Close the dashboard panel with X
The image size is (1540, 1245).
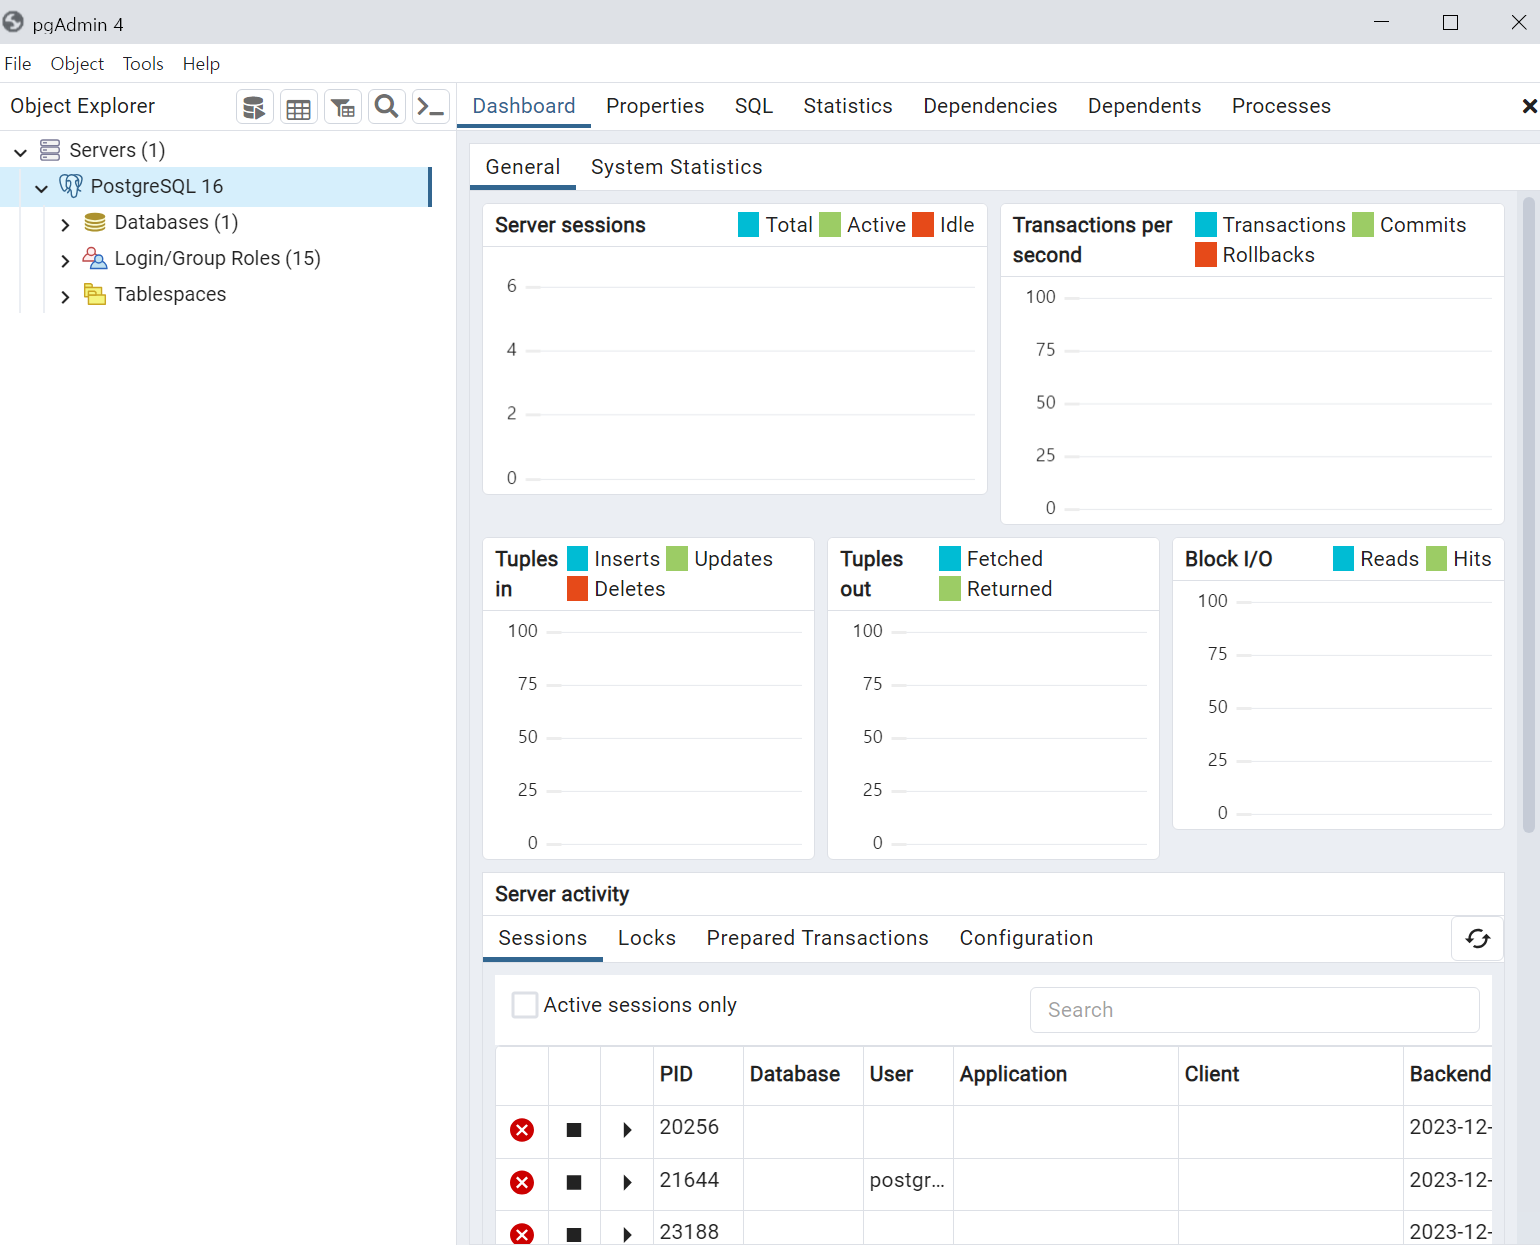coord(1529,106)
